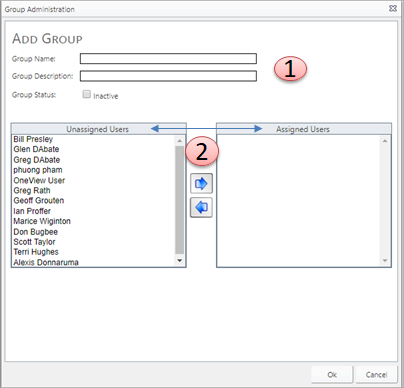Image resolution: width=404 pixels, height=388 pixels.
Task: Select Alexis Donnaruma in unassigned list
Action: click(46, 262)
